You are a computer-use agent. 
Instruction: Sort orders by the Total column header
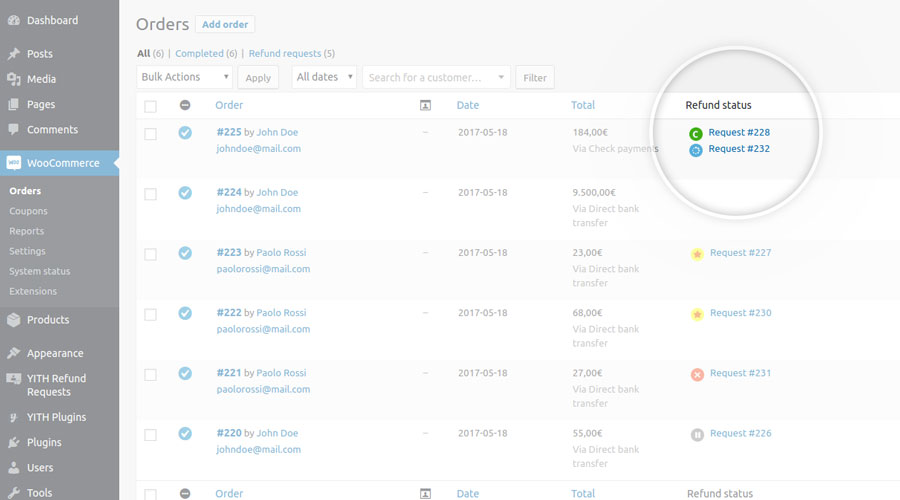[x=583, y=105]
